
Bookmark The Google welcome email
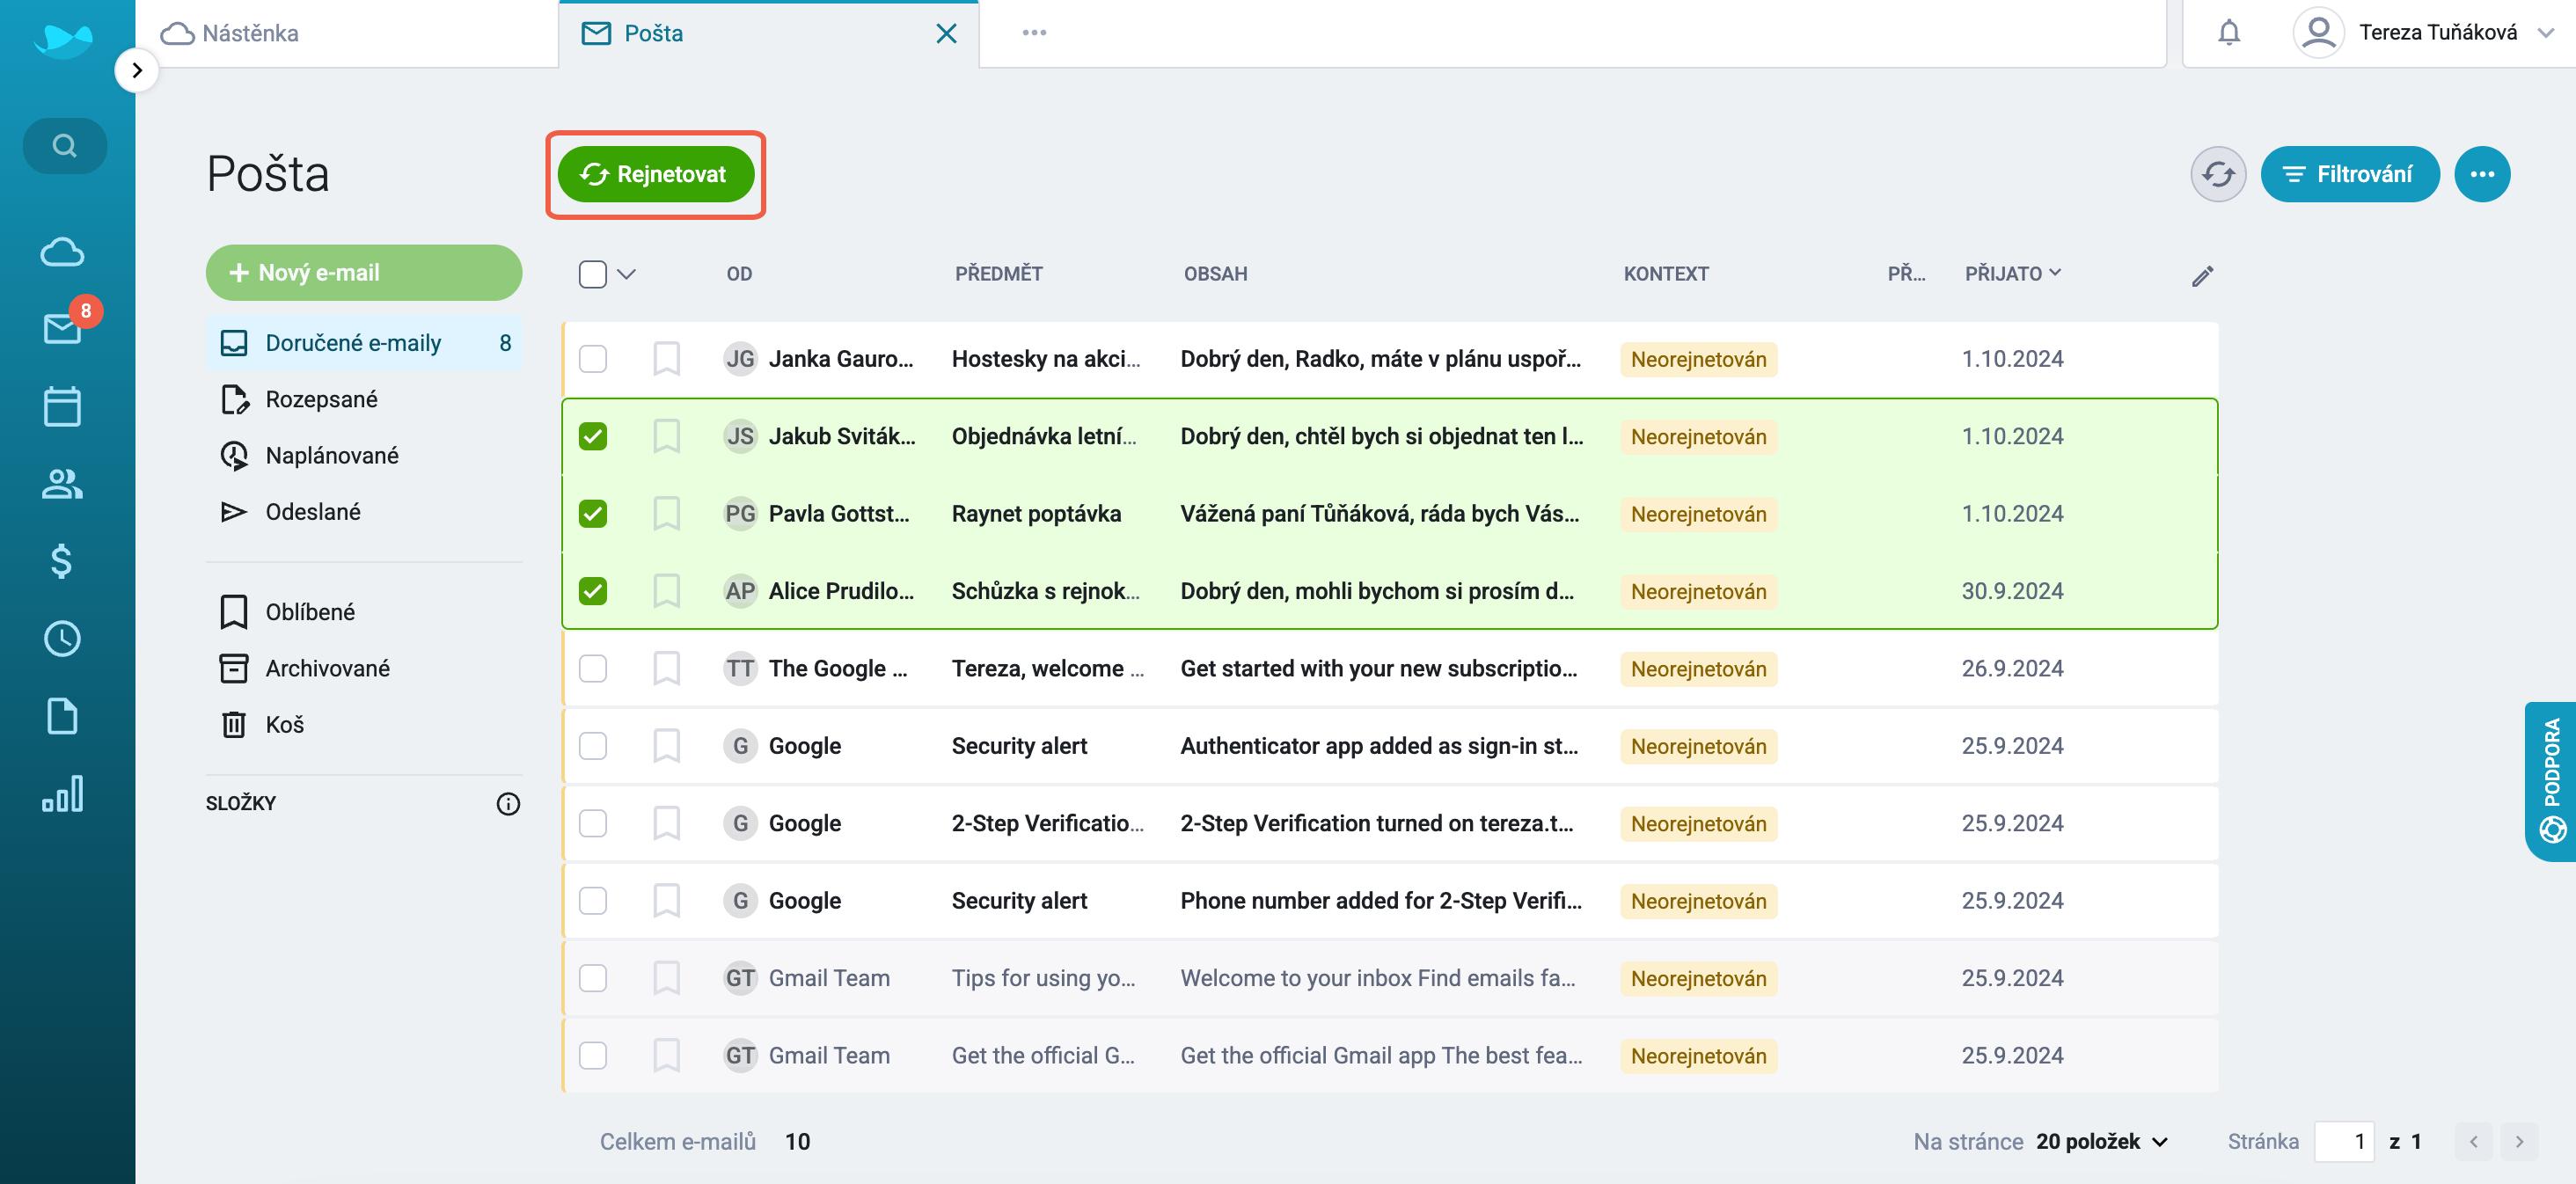click(x=666, y=668)
